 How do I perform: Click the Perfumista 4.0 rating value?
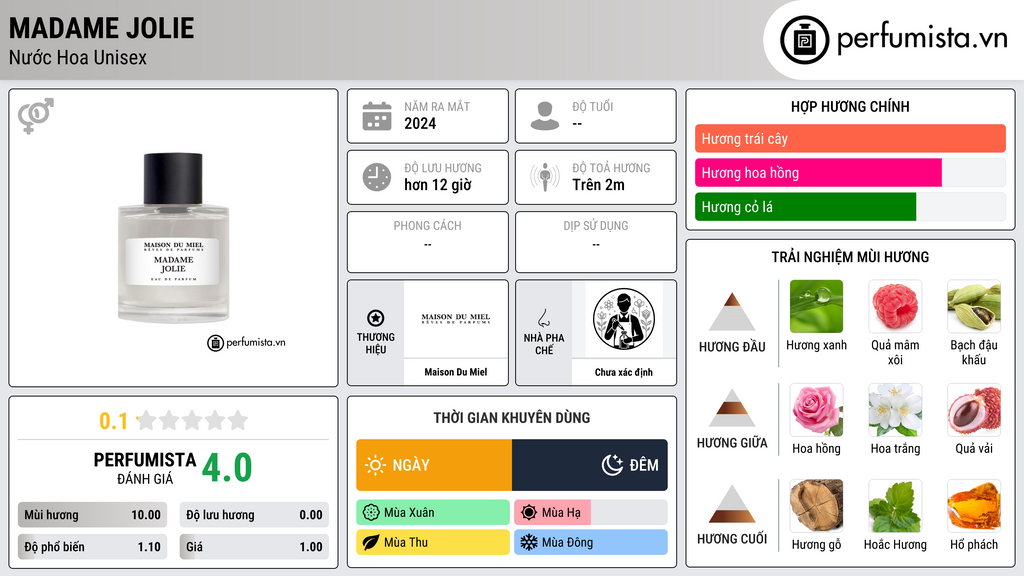(227, 468)
